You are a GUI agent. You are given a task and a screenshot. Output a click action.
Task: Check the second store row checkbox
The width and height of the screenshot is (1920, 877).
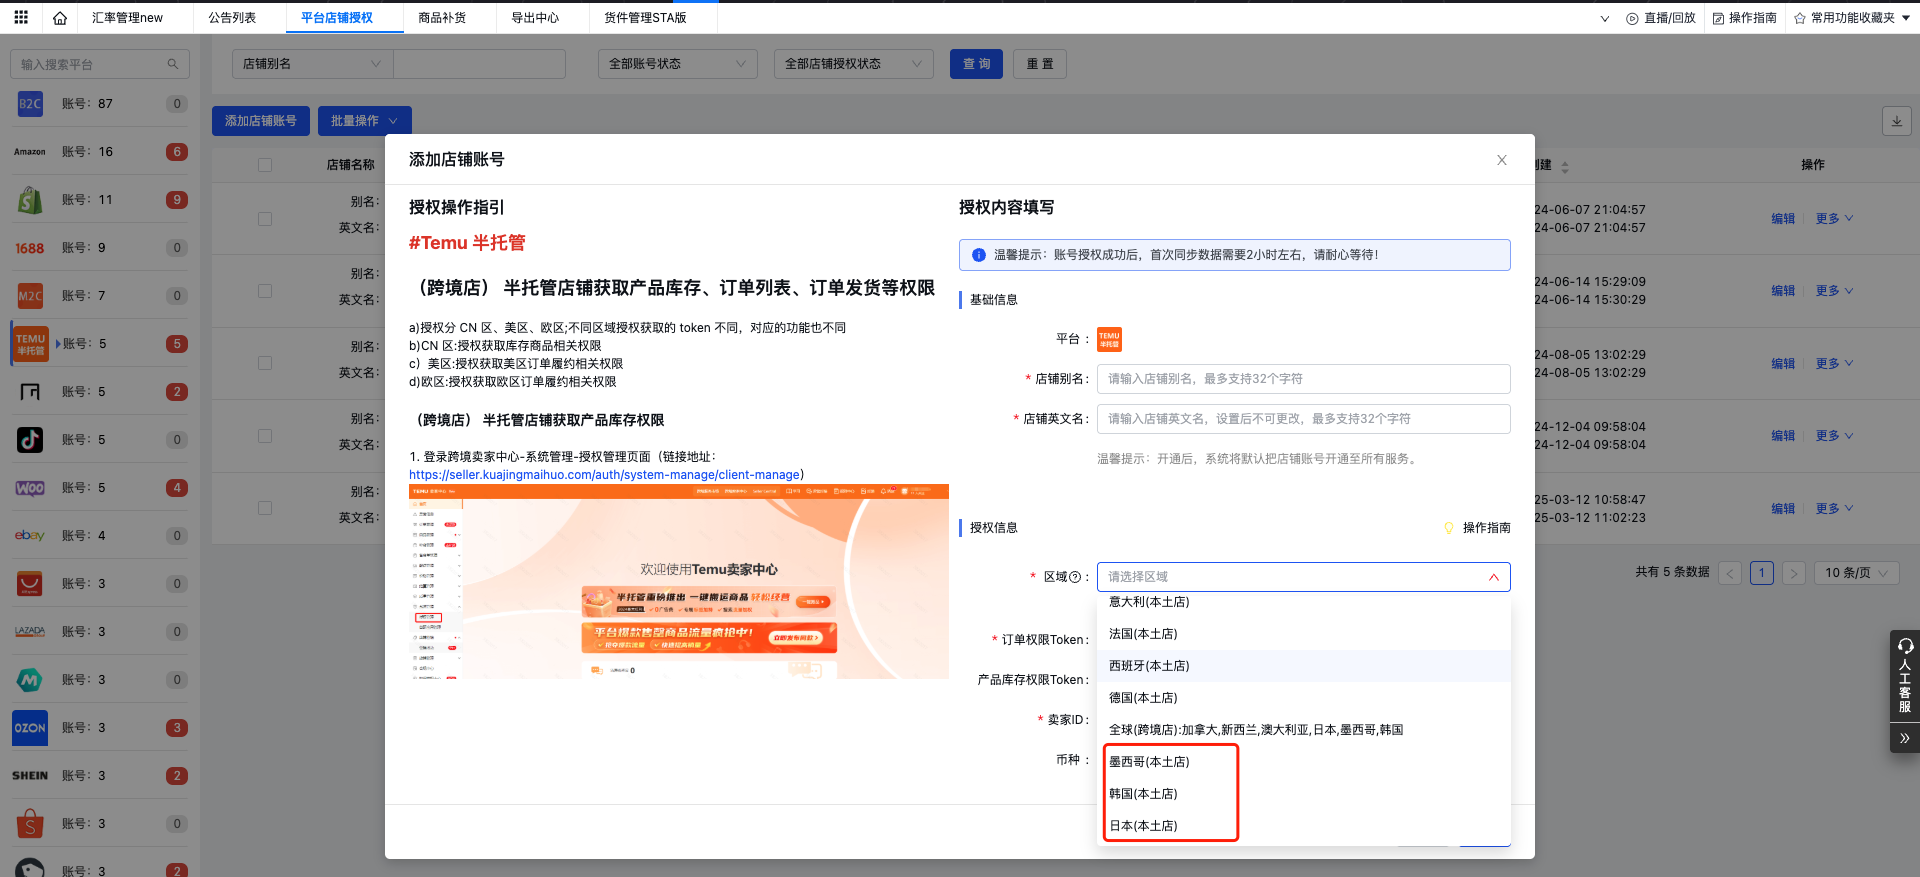265,291
